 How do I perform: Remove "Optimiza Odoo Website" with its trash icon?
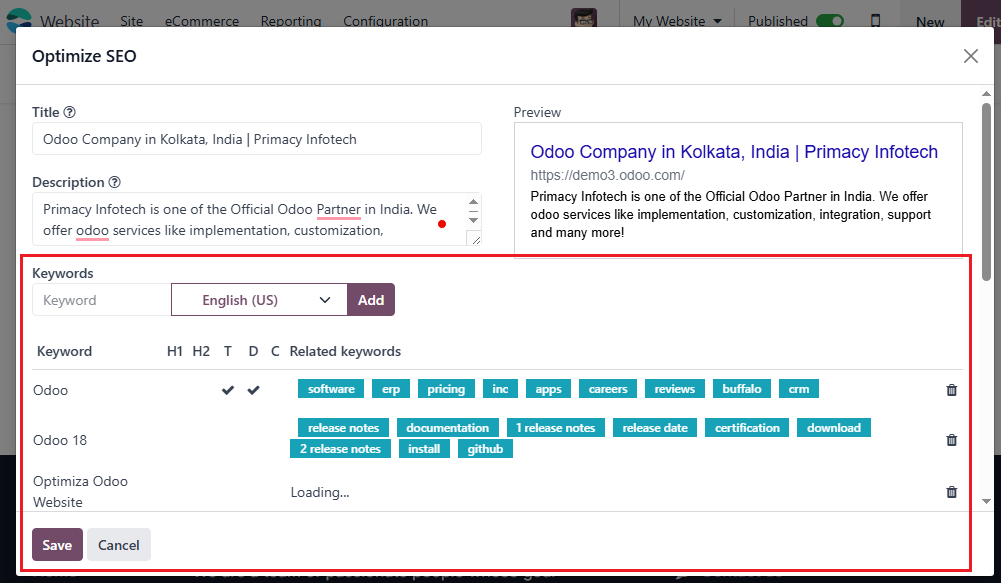951,491
